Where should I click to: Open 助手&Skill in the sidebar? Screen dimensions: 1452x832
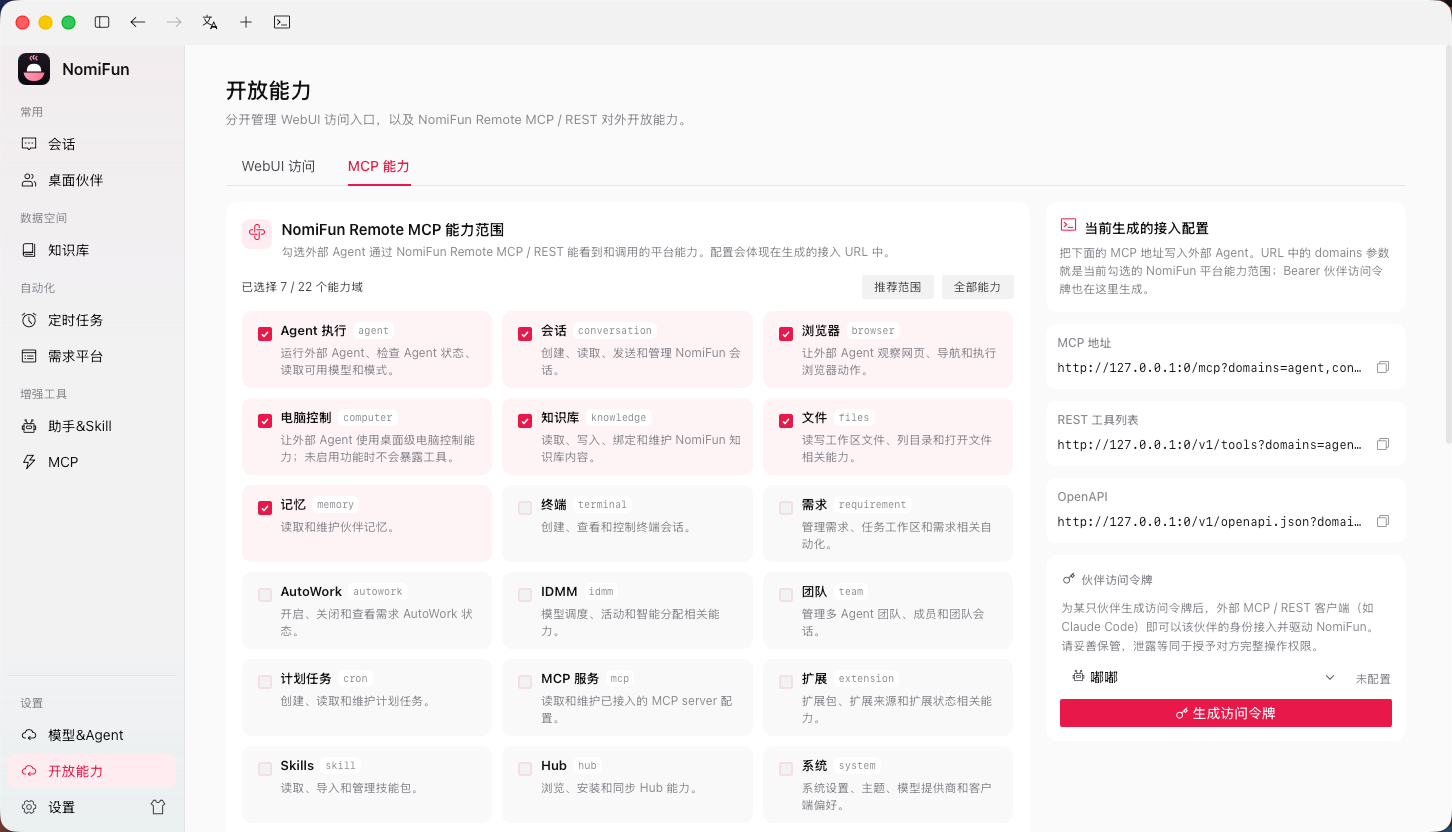click(92, 426)
